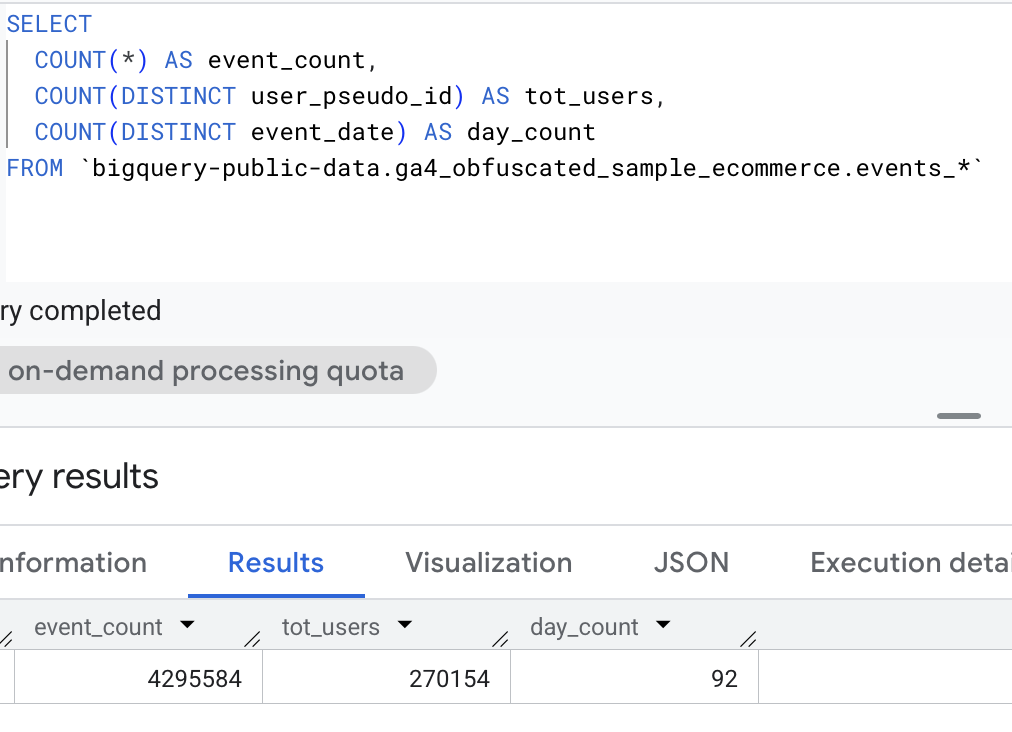Click the event_count column header label
1012x732 pixels.
click(x=98, y=627)
